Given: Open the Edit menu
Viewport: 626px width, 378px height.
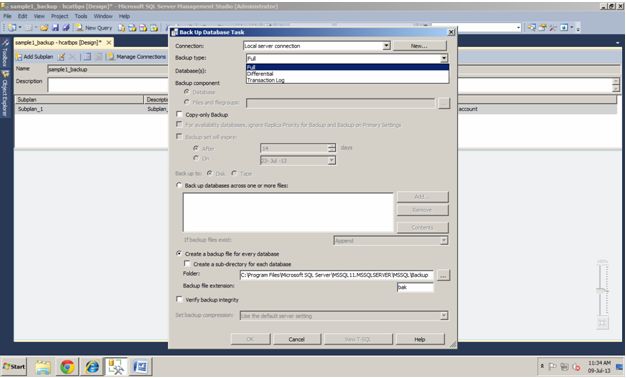Looking at the screenshot, I should click(x=23, y=16).
